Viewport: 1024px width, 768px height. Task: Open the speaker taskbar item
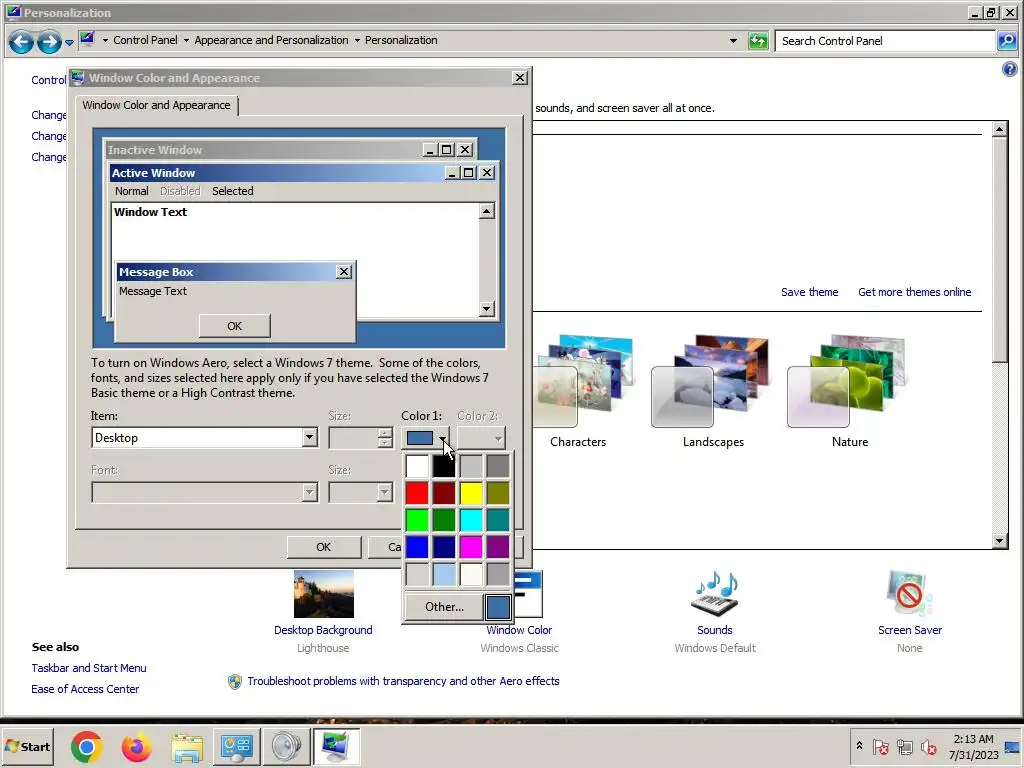tap(286, 746)
